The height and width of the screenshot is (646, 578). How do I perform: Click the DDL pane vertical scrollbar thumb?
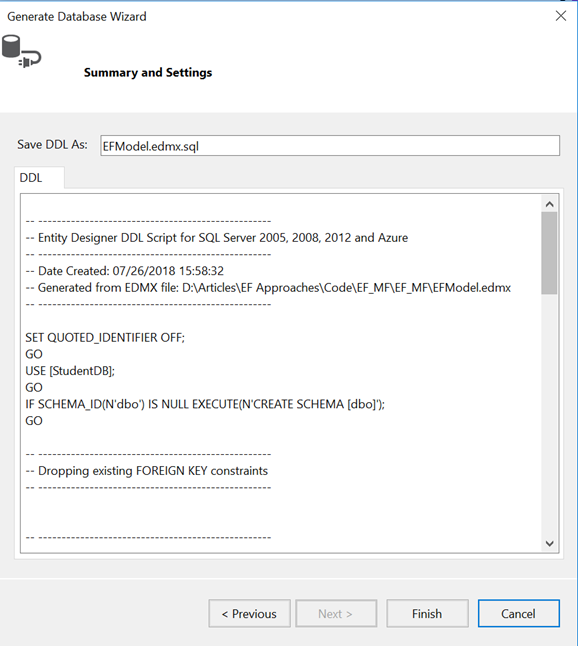point(549,253)
